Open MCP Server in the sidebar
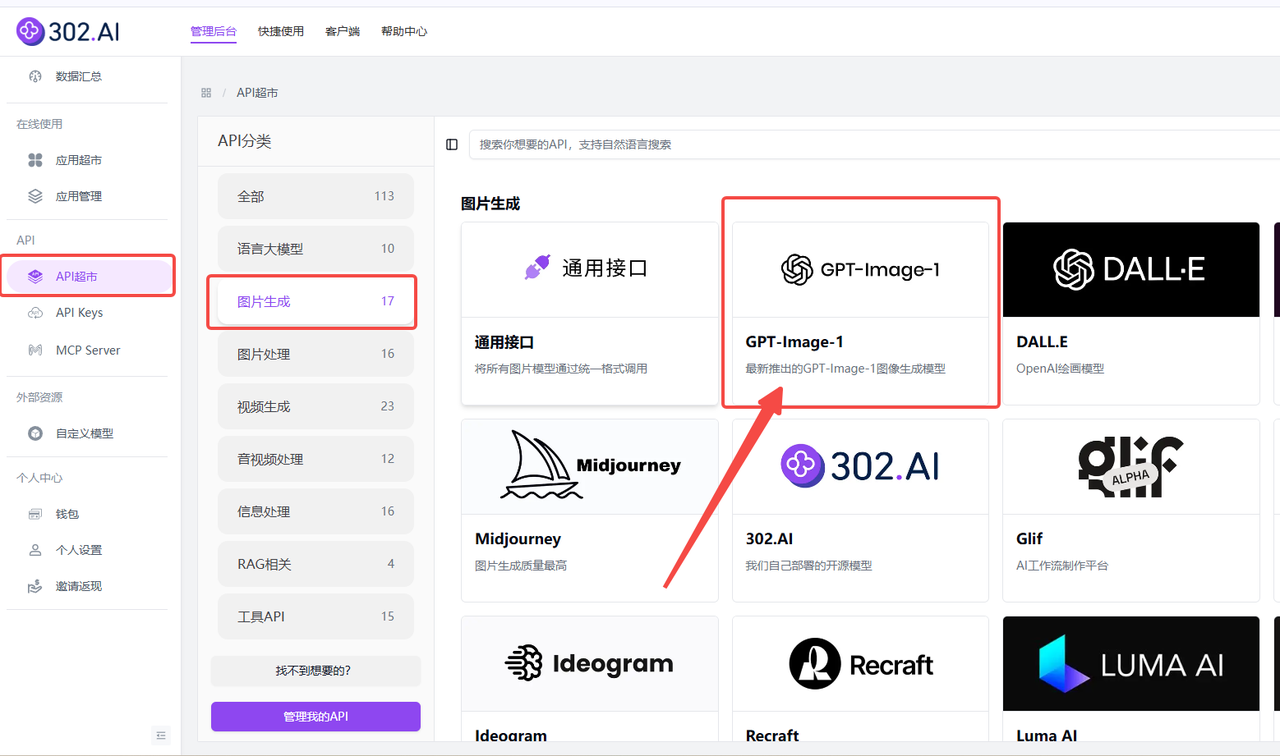Viewport: 1280px width, 756px height. (89, 350)
